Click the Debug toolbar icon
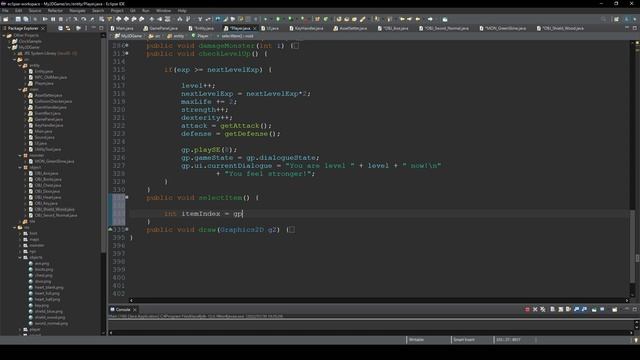Screen dimensions: 640x360 266,19
